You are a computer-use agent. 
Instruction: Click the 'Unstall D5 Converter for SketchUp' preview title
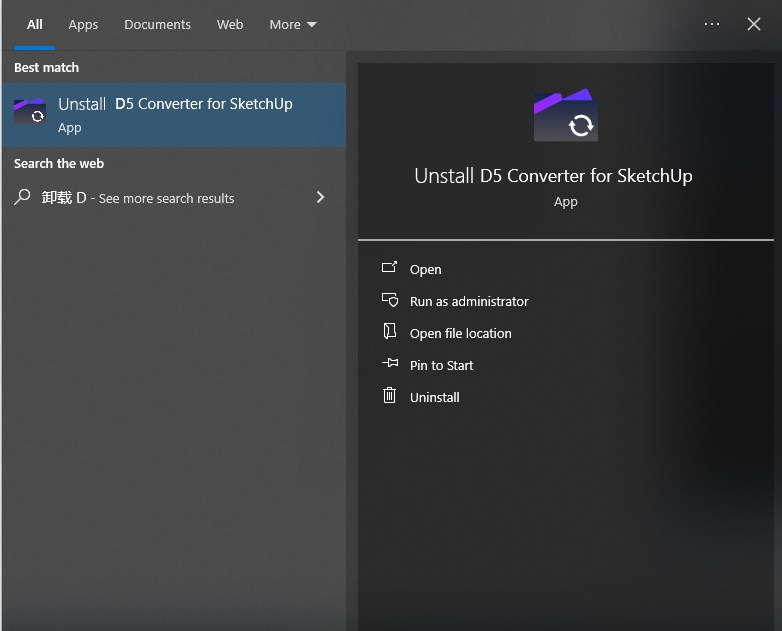pyautogui.click(x=553, y=176)
